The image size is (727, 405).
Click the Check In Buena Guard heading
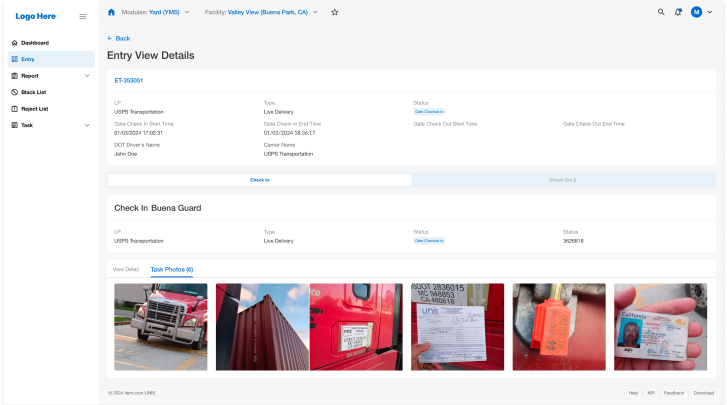tap(158, 208)
